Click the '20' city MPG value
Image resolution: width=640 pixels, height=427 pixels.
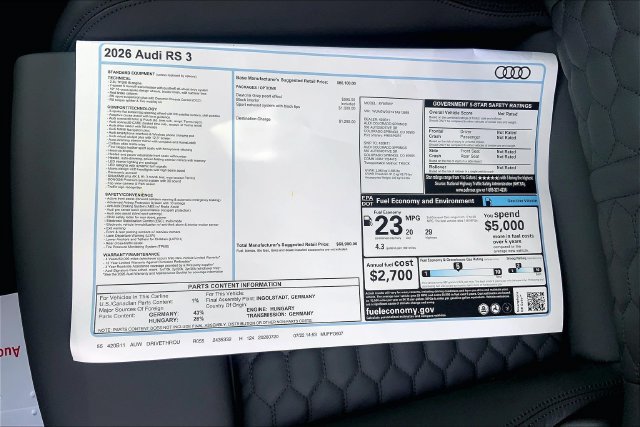[x=409, y=231]
